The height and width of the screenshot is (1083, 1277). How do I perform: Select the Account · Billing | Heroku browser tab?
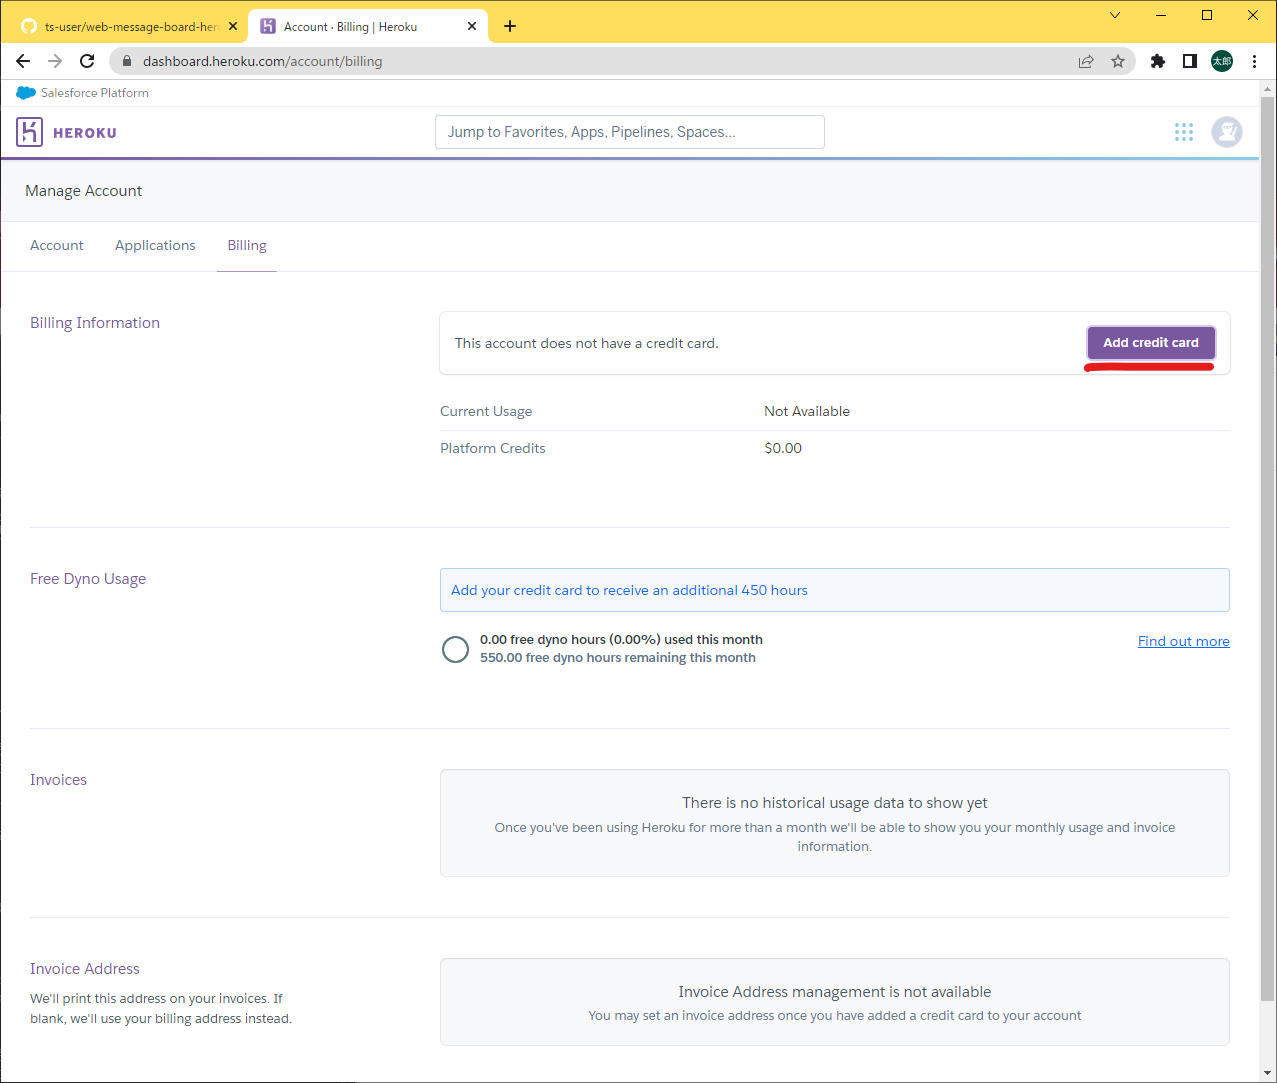pyautogui.click(x=368, y=27)
